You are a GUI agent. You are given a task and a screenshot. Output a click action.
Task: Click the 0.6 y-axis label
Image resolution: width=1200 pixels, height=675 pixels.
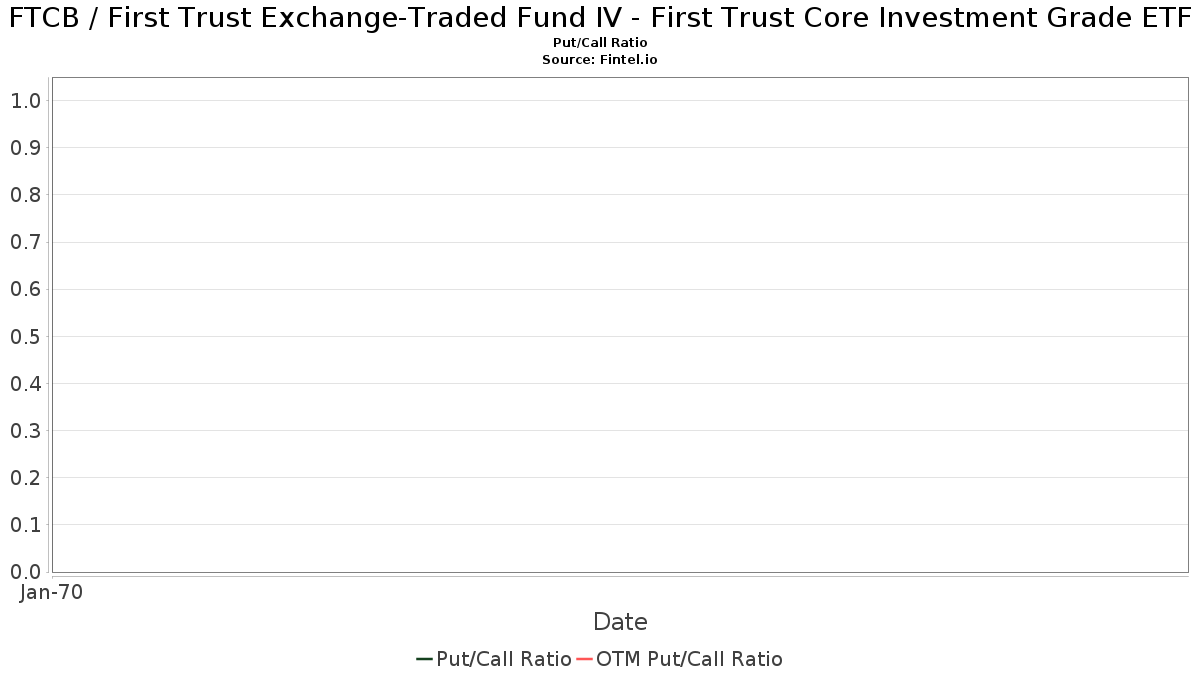click(x=25, y=289)
